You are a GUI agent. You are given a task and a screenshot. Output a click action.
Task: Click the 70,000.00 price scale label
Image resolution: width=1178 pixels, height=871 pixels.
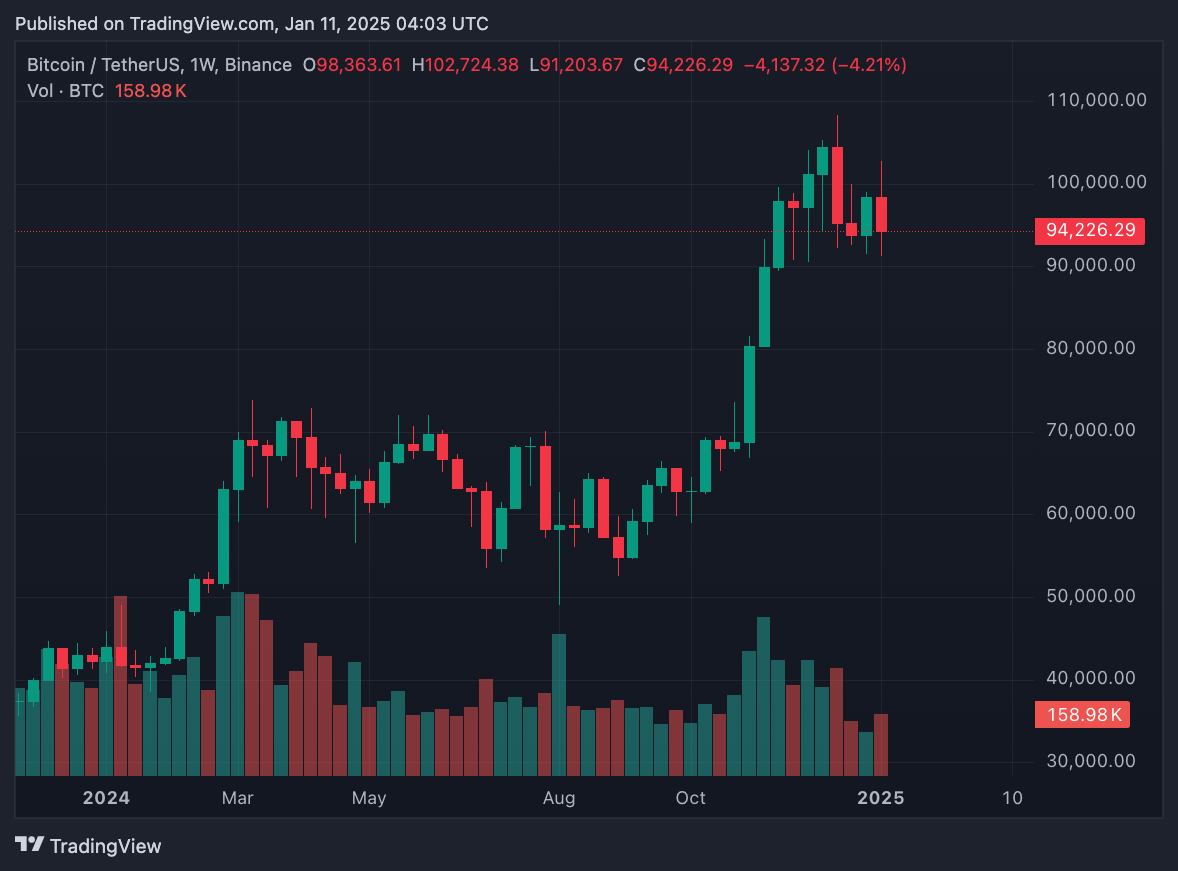click(1096, 431)
